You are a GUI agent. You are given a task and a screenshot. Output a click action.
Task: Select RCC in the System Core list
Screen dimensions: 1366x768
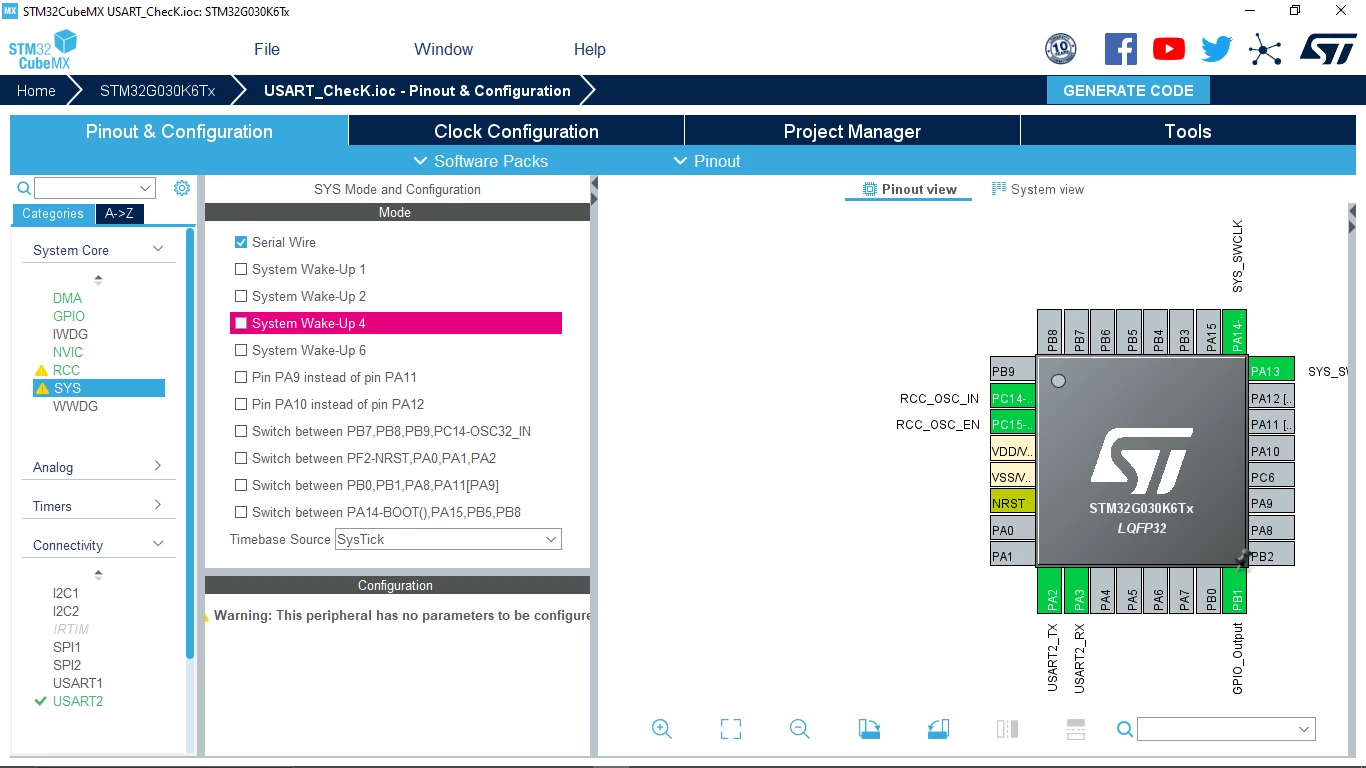coord(66,370)
